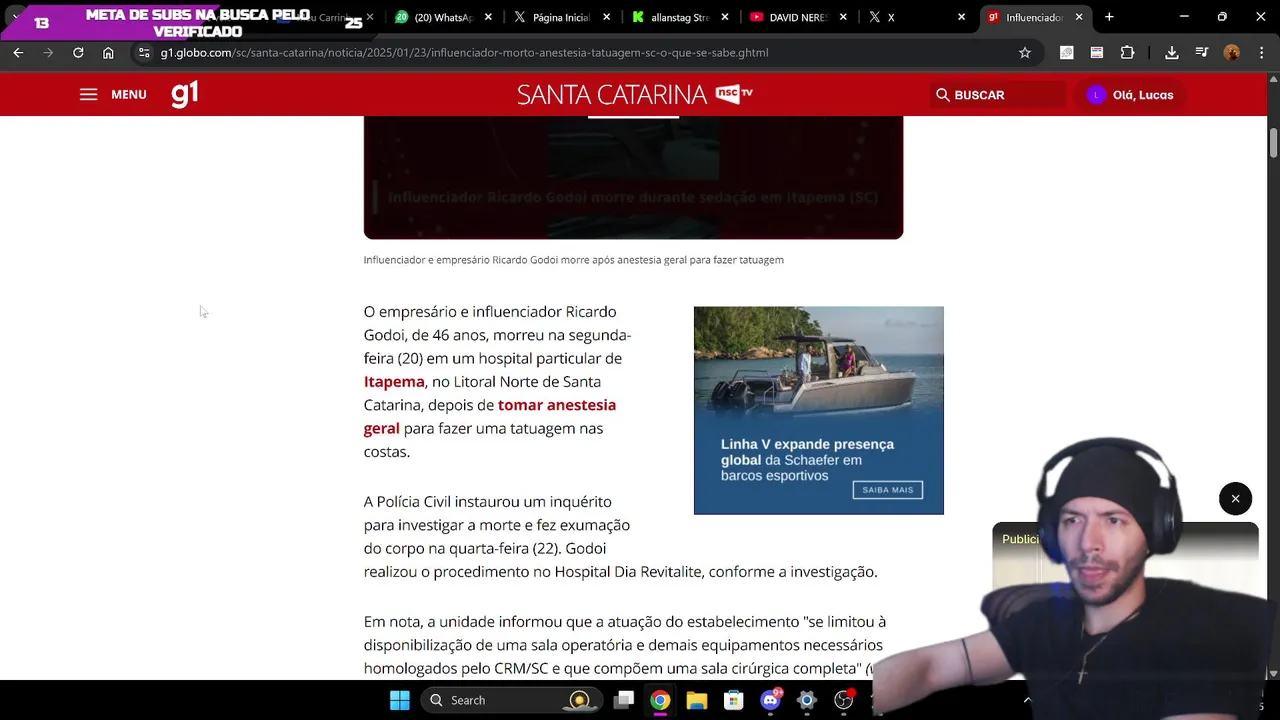The height and width of the screenshot is (720, 1280).
Task: Open OBS Studio from the taskbar
Action: coord(844,700)
